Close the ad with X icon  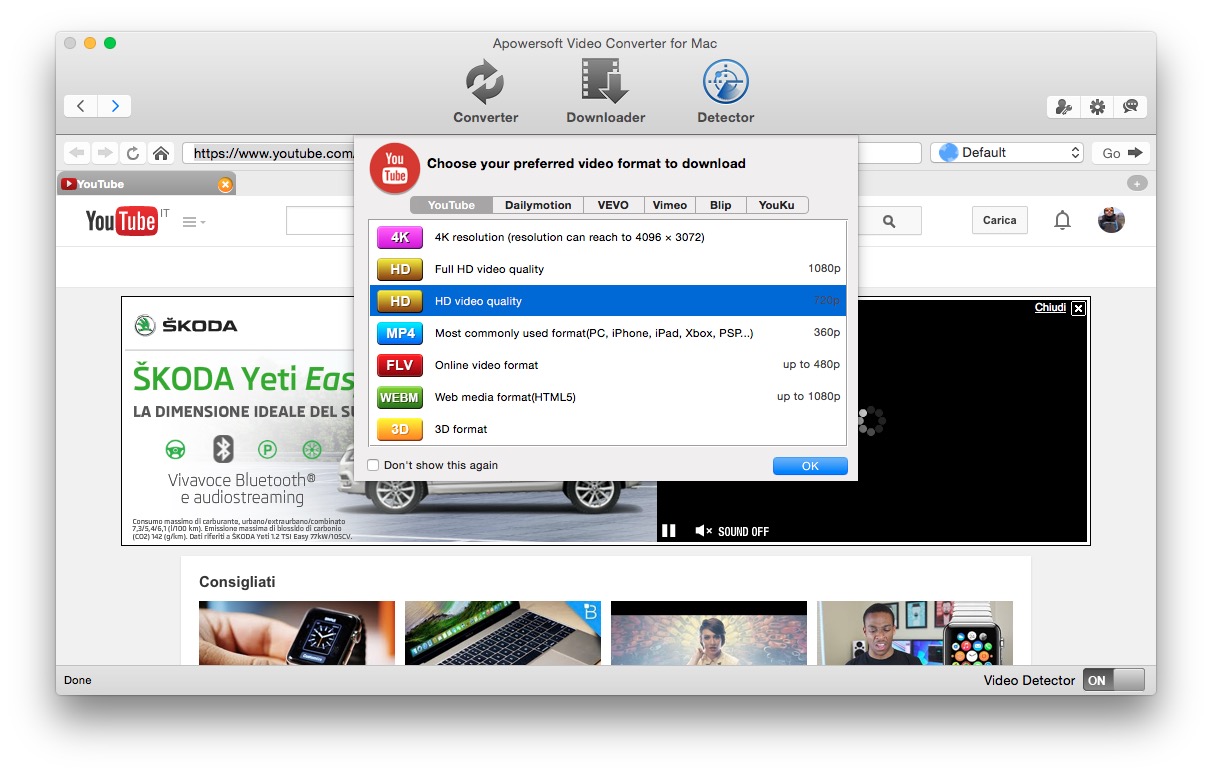tap(1078, 309)
